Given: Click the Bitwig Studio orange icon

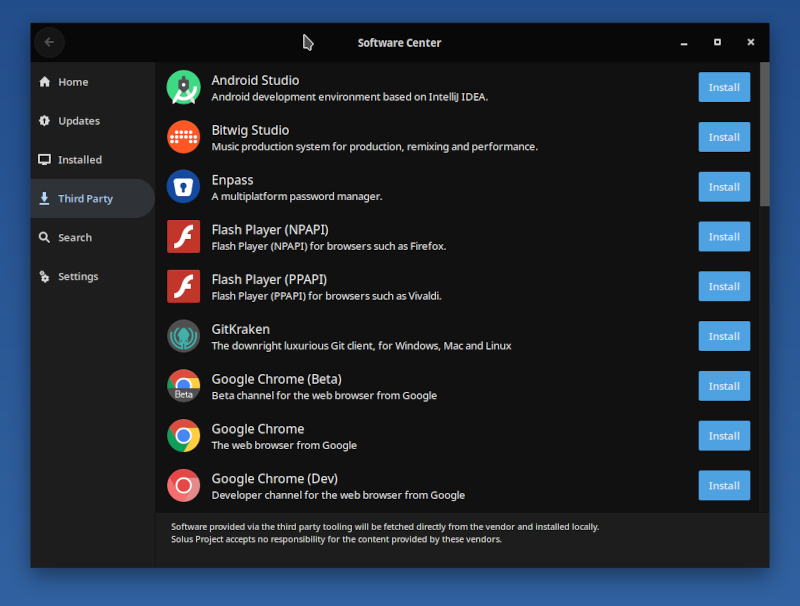Looking at the screenshot, I should click(x=183, y=137).
